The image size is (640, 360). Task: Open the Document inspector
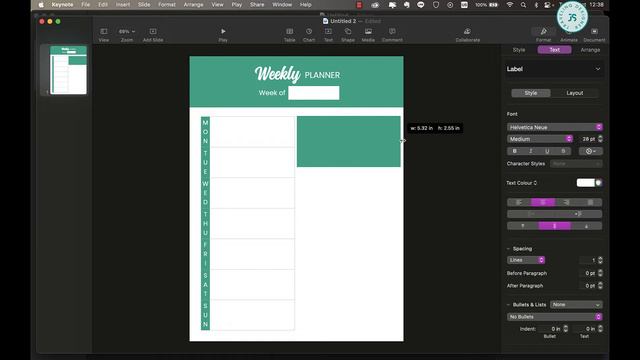point(594,35)
